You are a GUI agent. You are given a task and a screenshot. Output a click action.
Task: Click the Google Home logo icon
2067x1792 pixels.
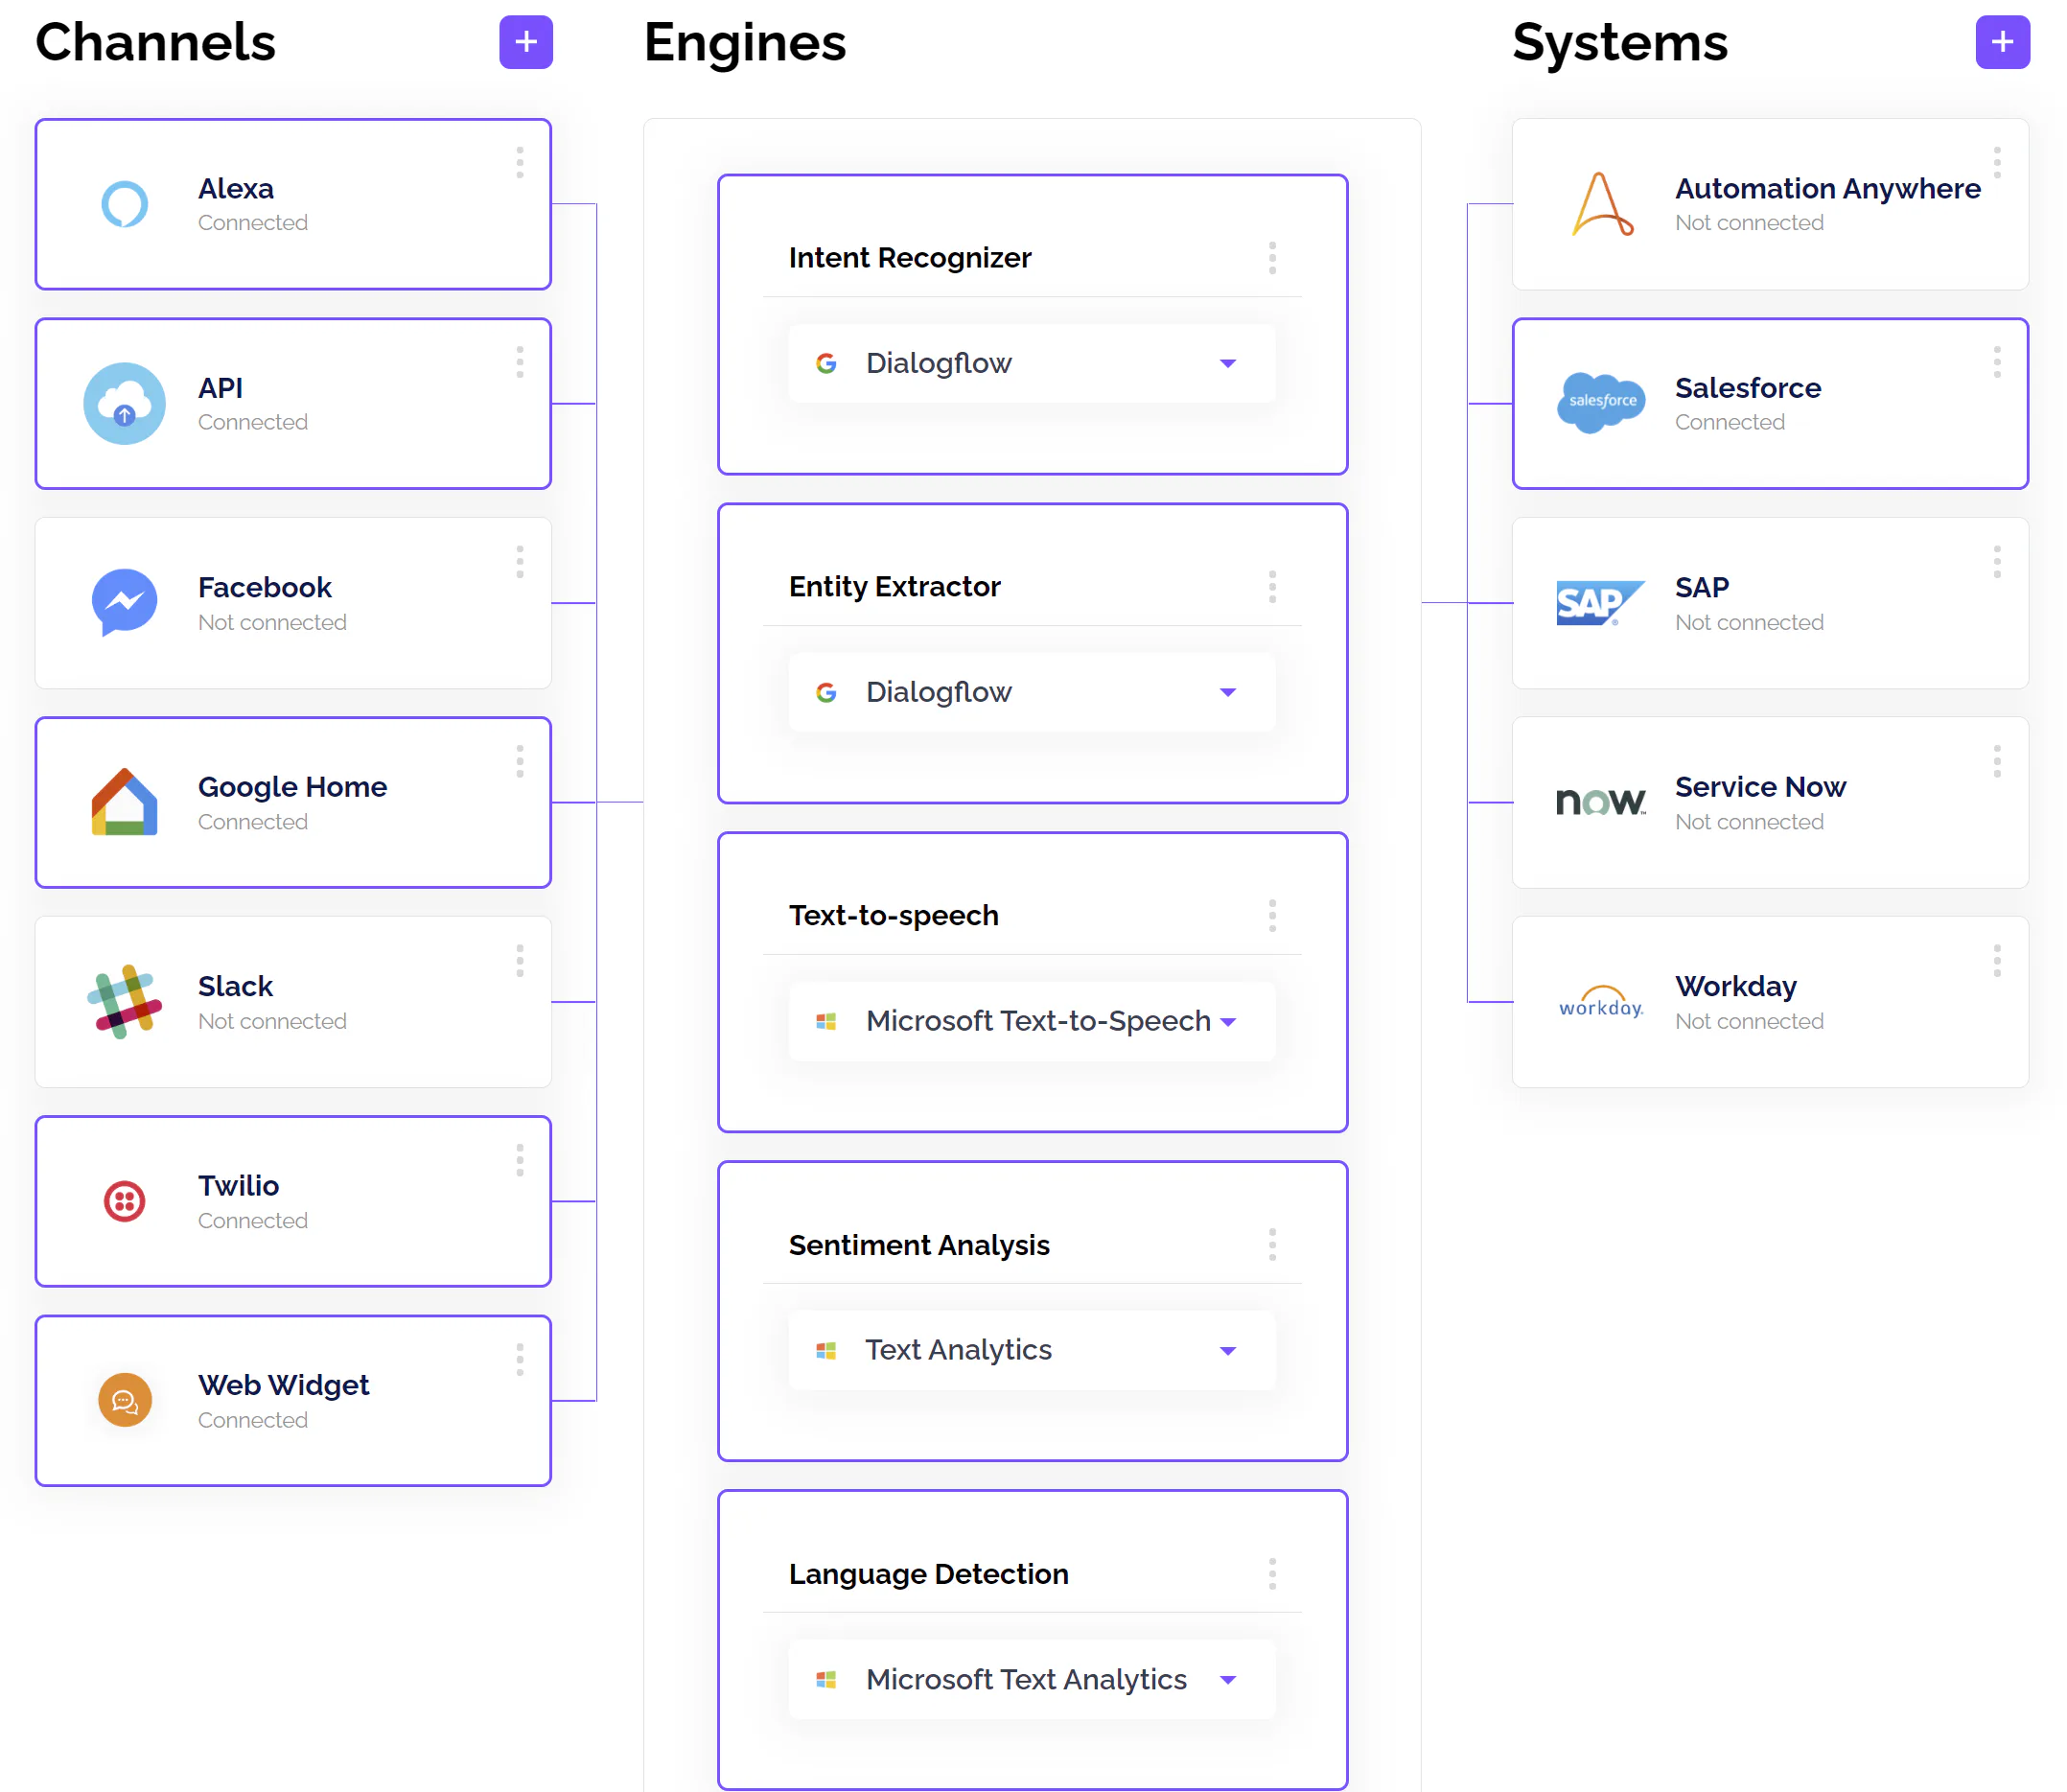point(125,802)
